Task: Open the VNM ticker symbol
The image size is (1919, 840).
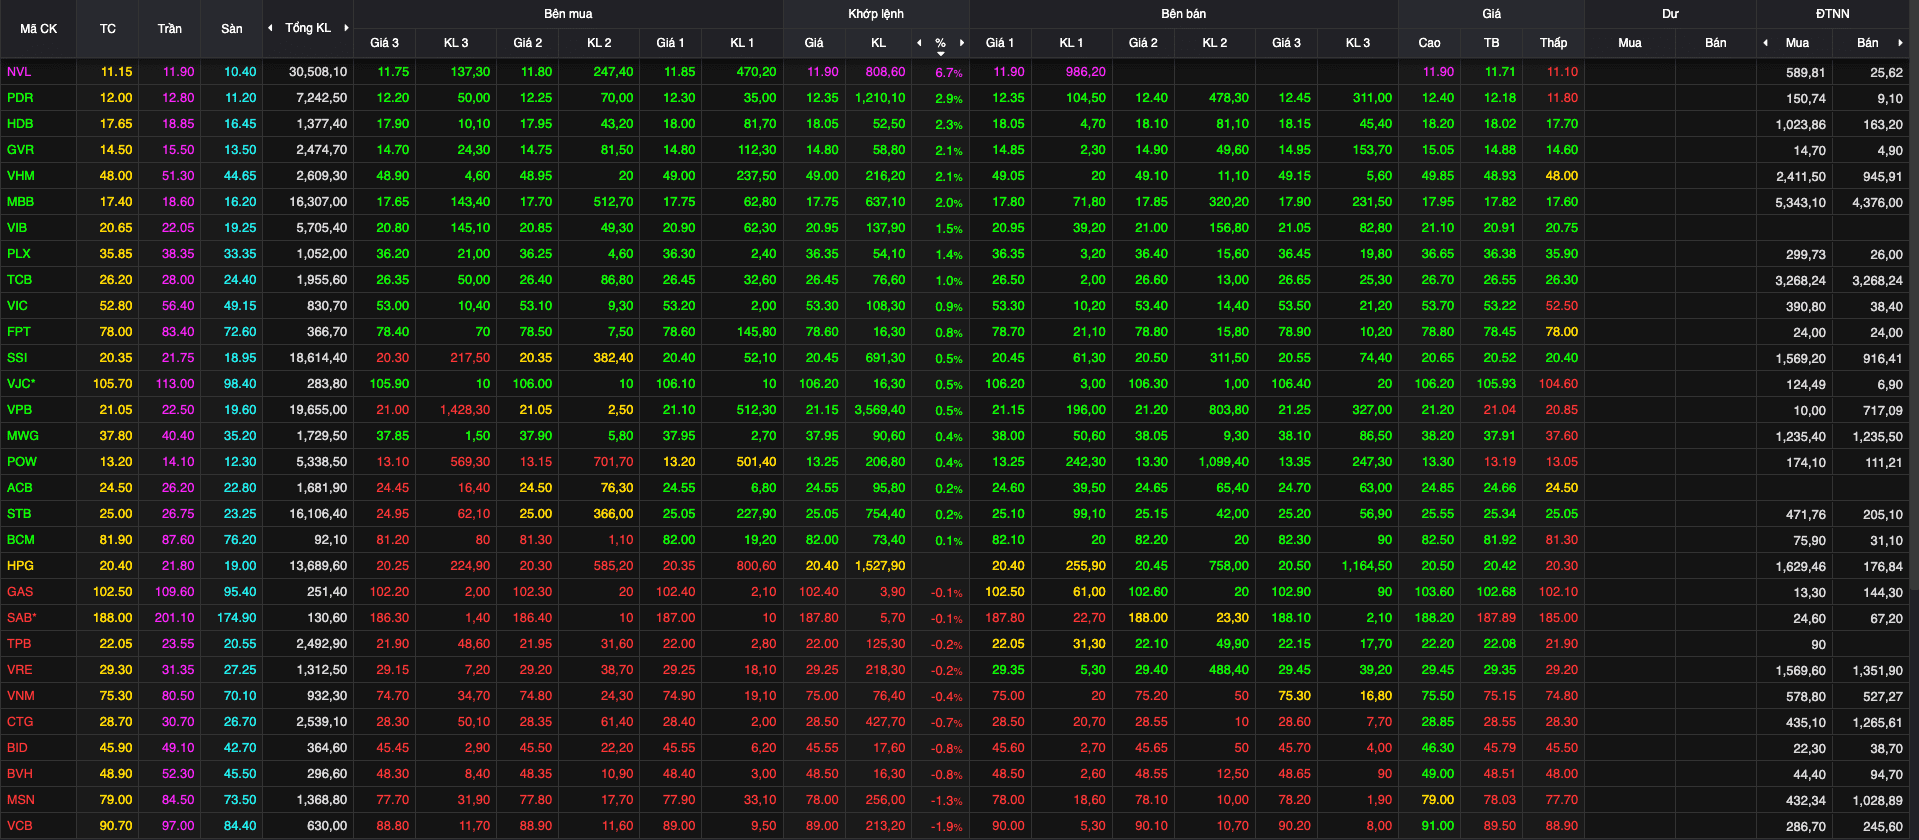Action: (x=21, y=696)
